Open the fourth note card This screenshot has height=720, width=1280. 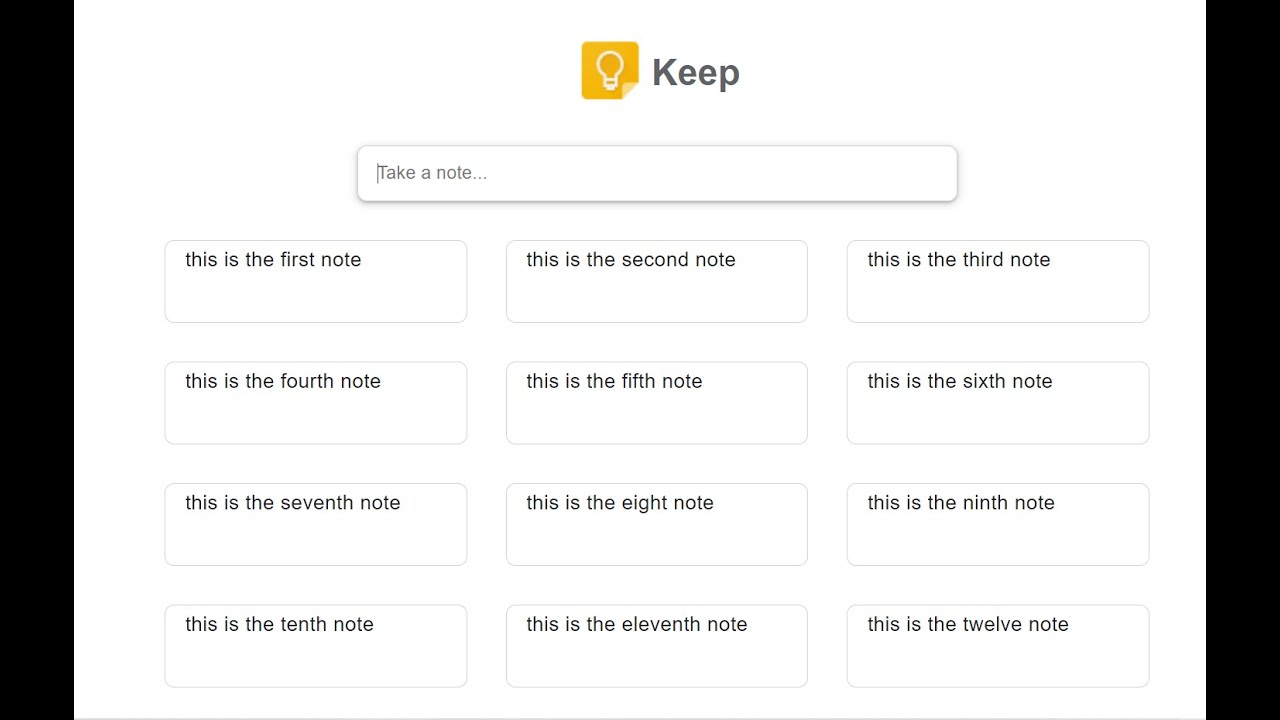(x=315, y=402)
